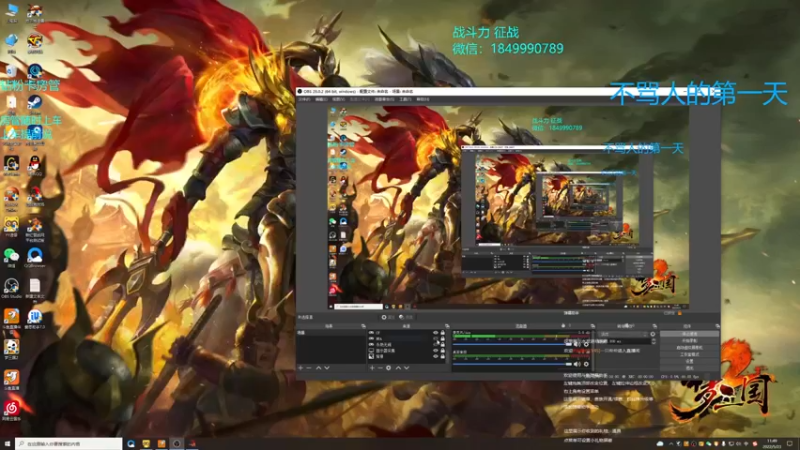Open the 帮助 (Help) menu in OBS

coord(423,99)
